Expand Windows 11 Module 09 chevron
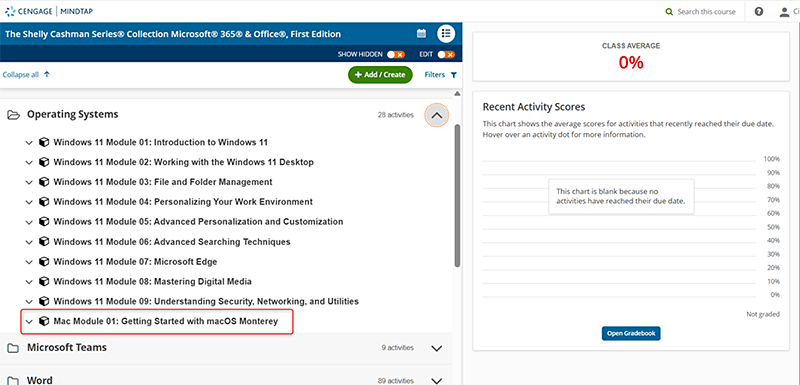 (x=29, y=302)
